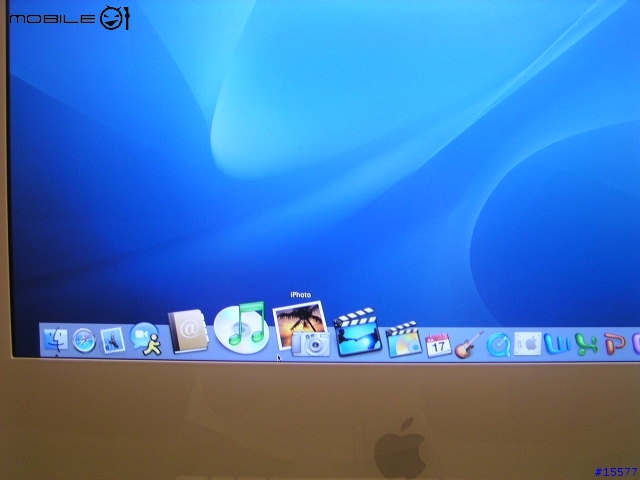This screenshot has height=480, width=640.
Task: Launch Microsoft PowerPoint orange P icon
Action: click(x=615, y=343)
